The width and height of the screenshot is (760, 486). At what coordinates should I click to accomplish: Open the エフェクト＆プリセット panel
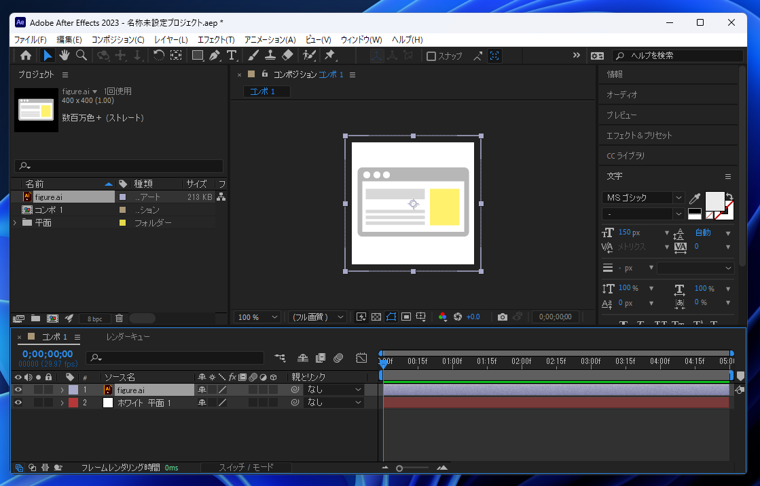pyautogui.click(x=639, y=136)
